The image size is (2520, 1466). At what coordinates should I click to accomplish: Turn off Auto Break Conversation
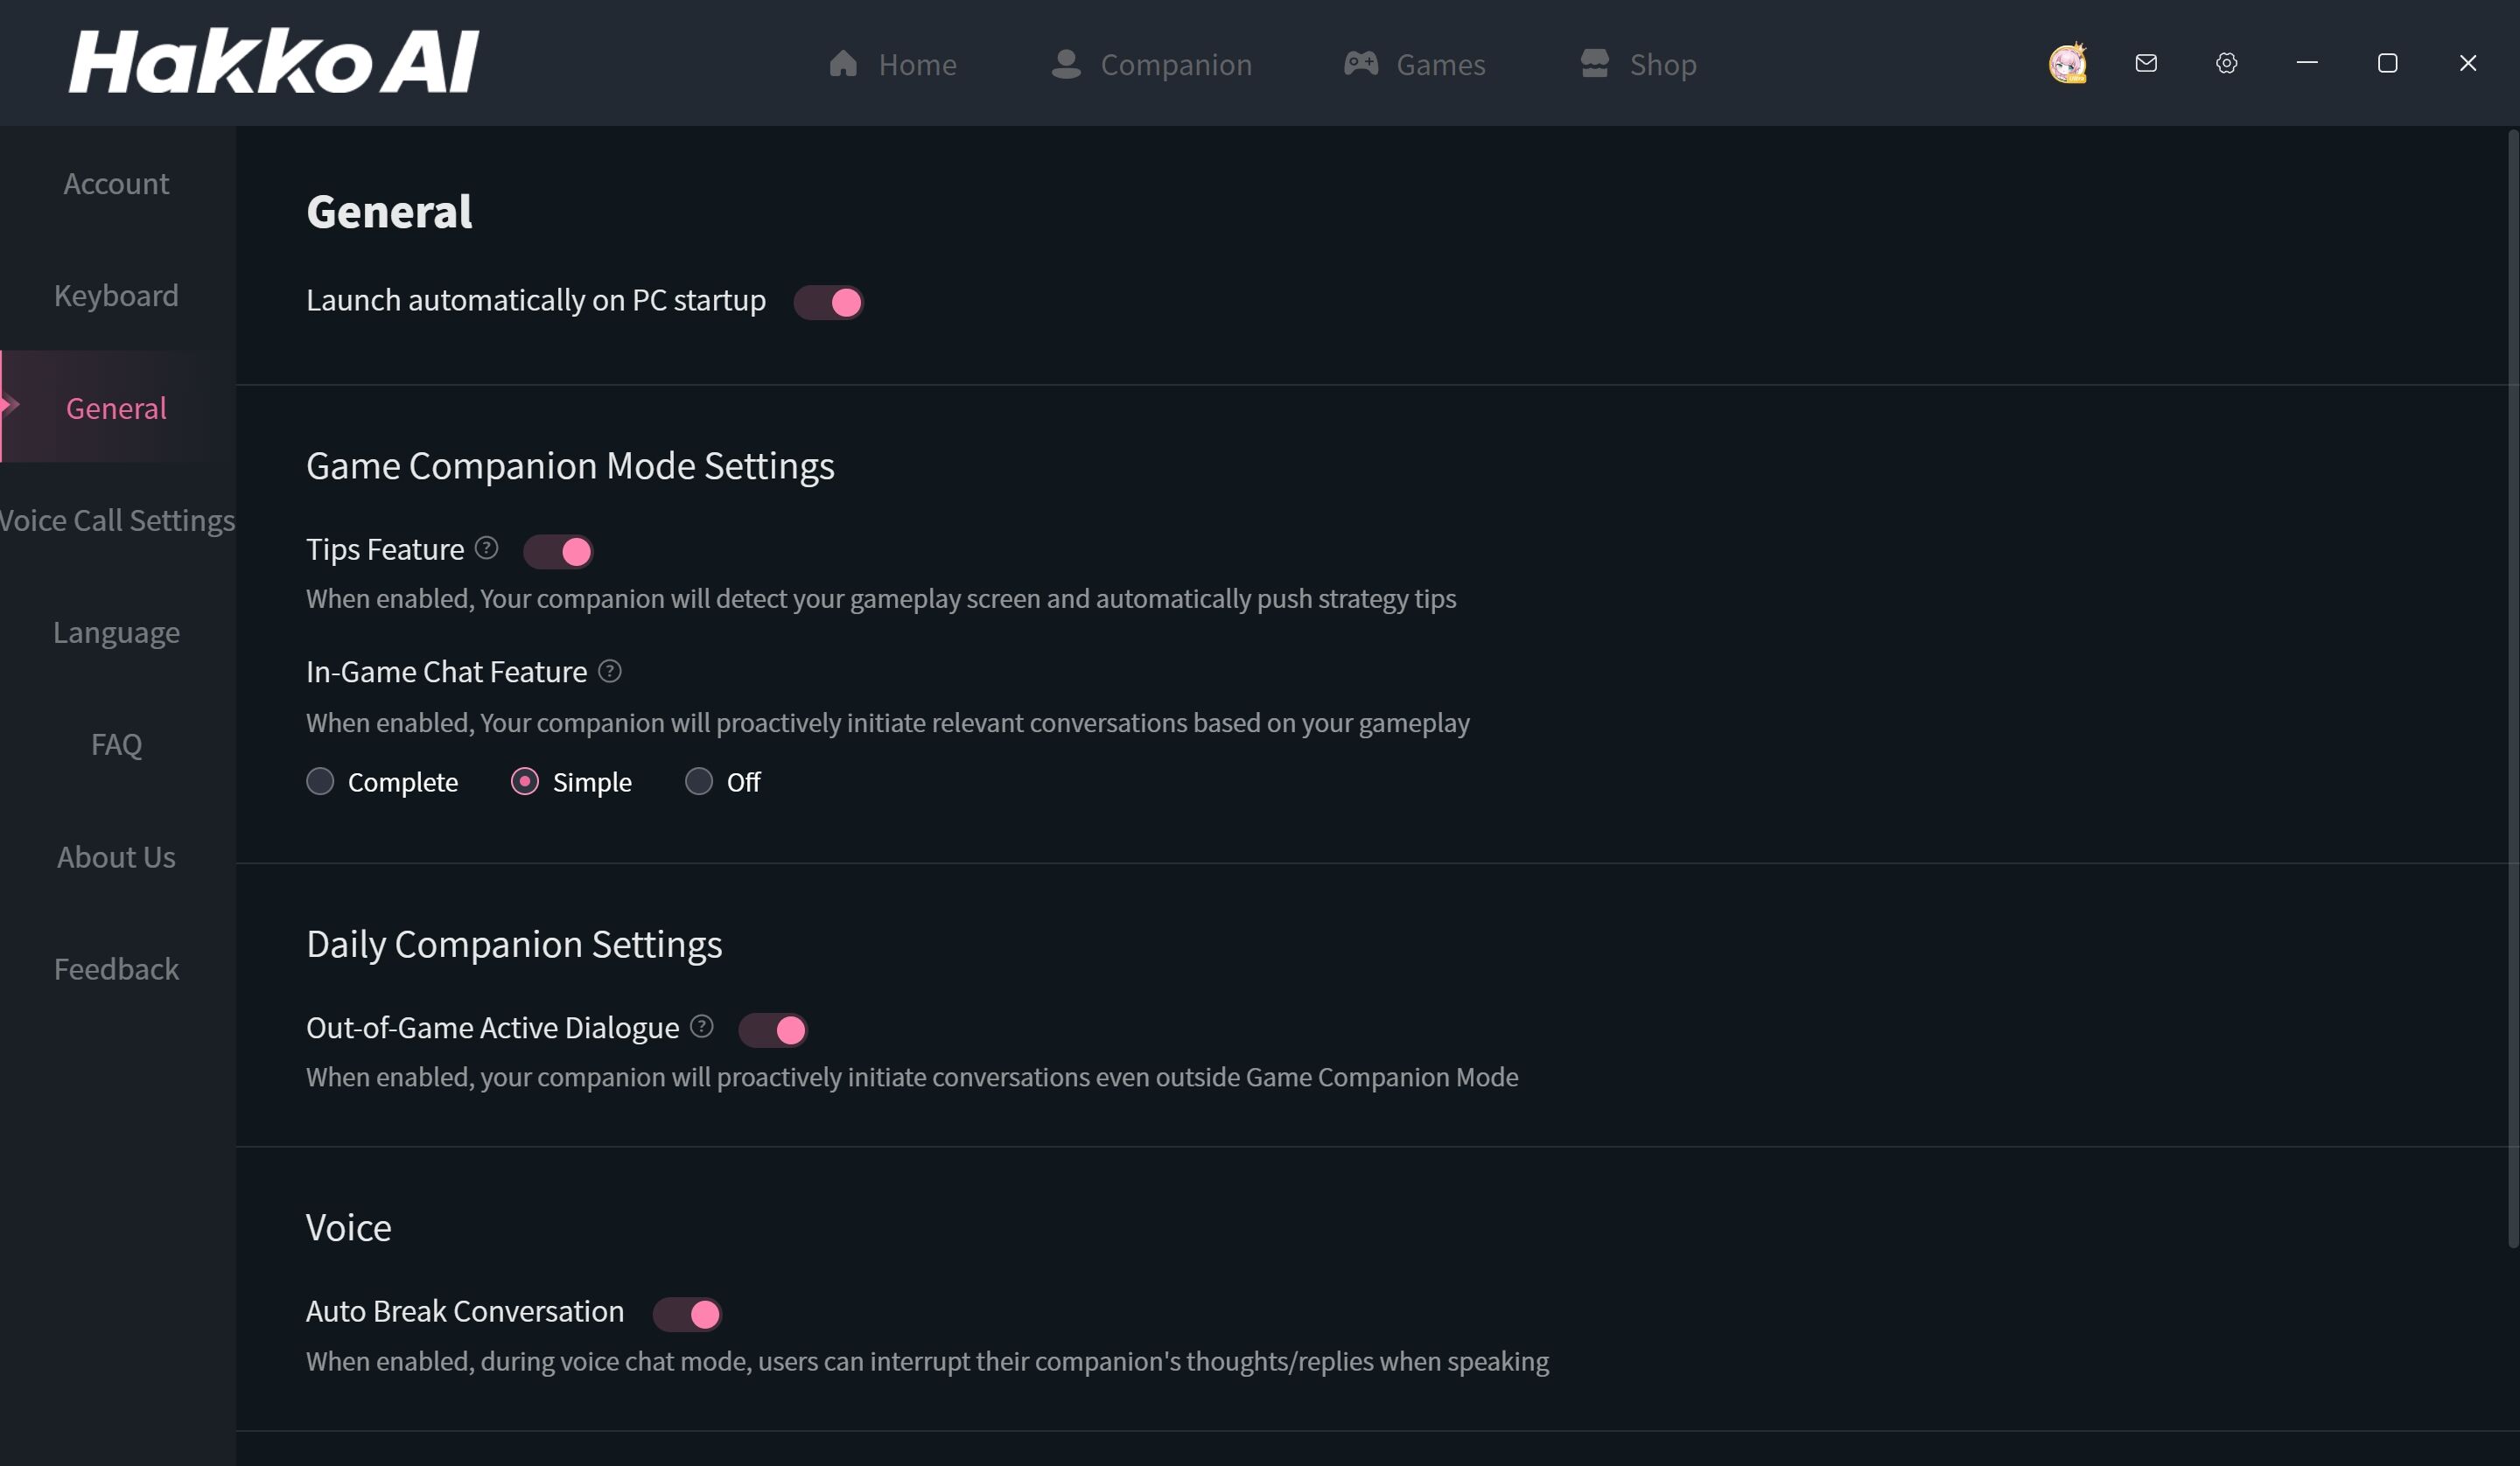(x=687, y=1314)
